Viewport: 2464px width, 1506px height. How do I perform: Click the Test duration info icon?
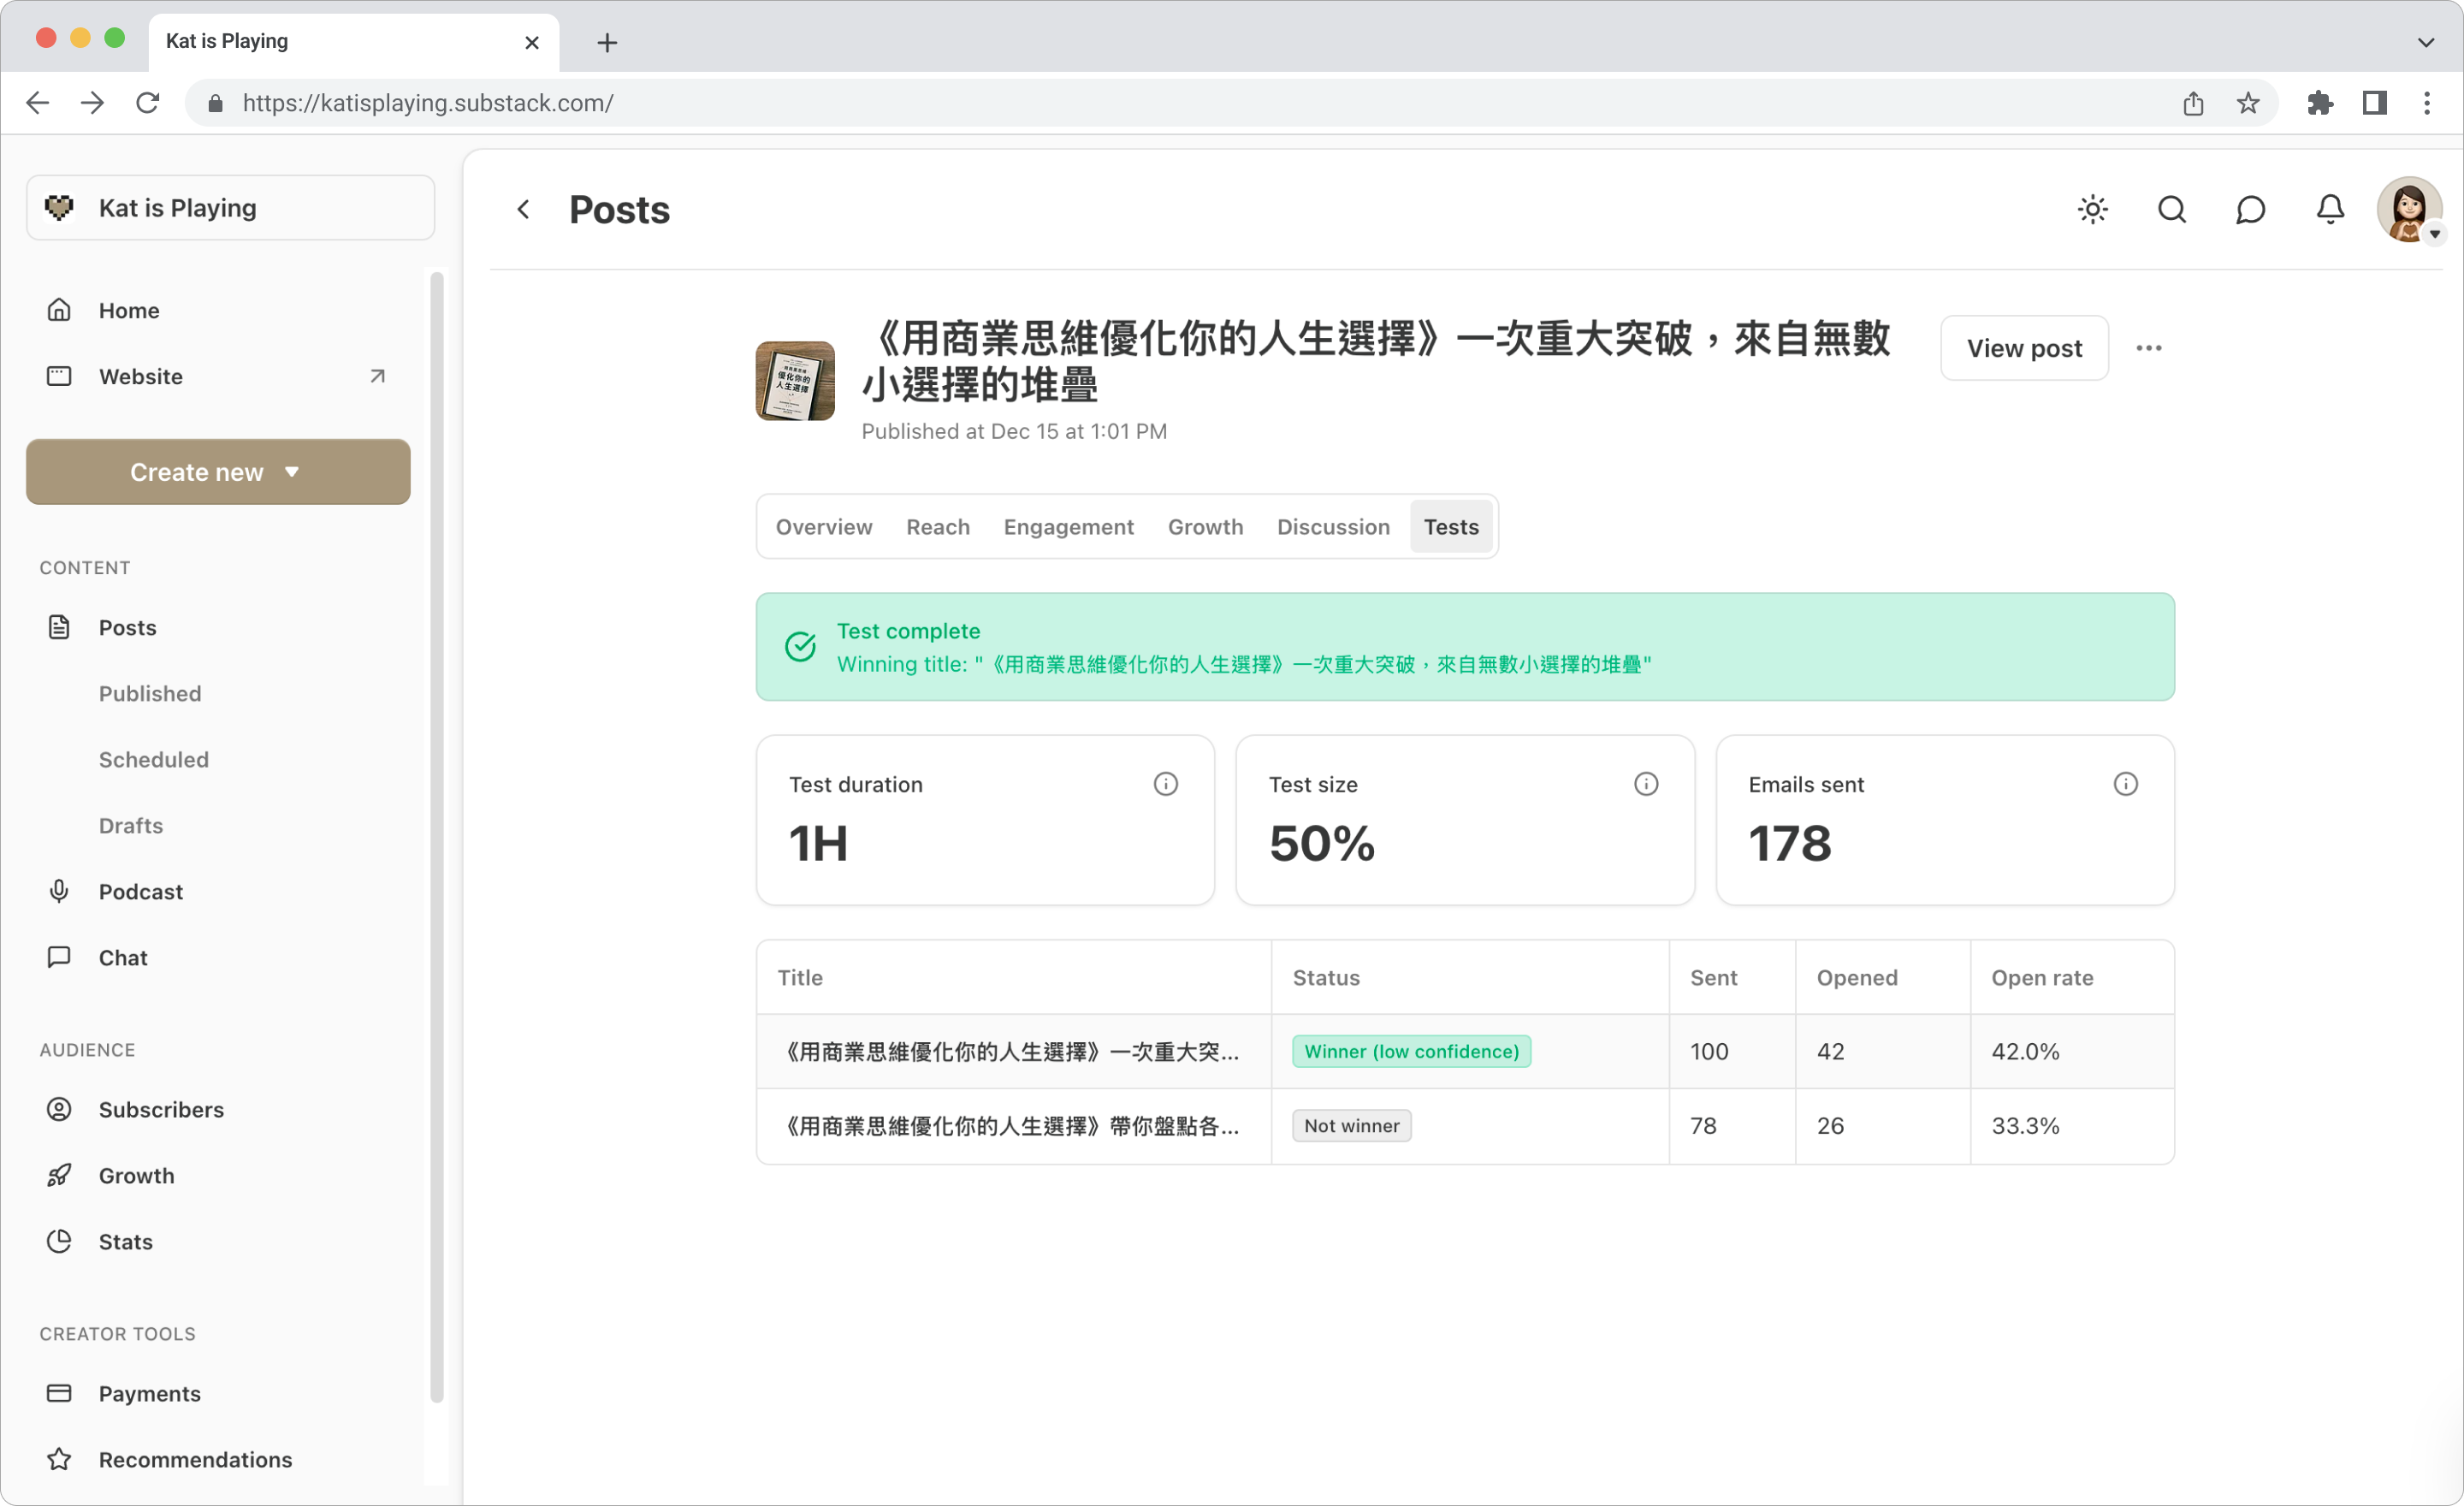coord(1165,784)
